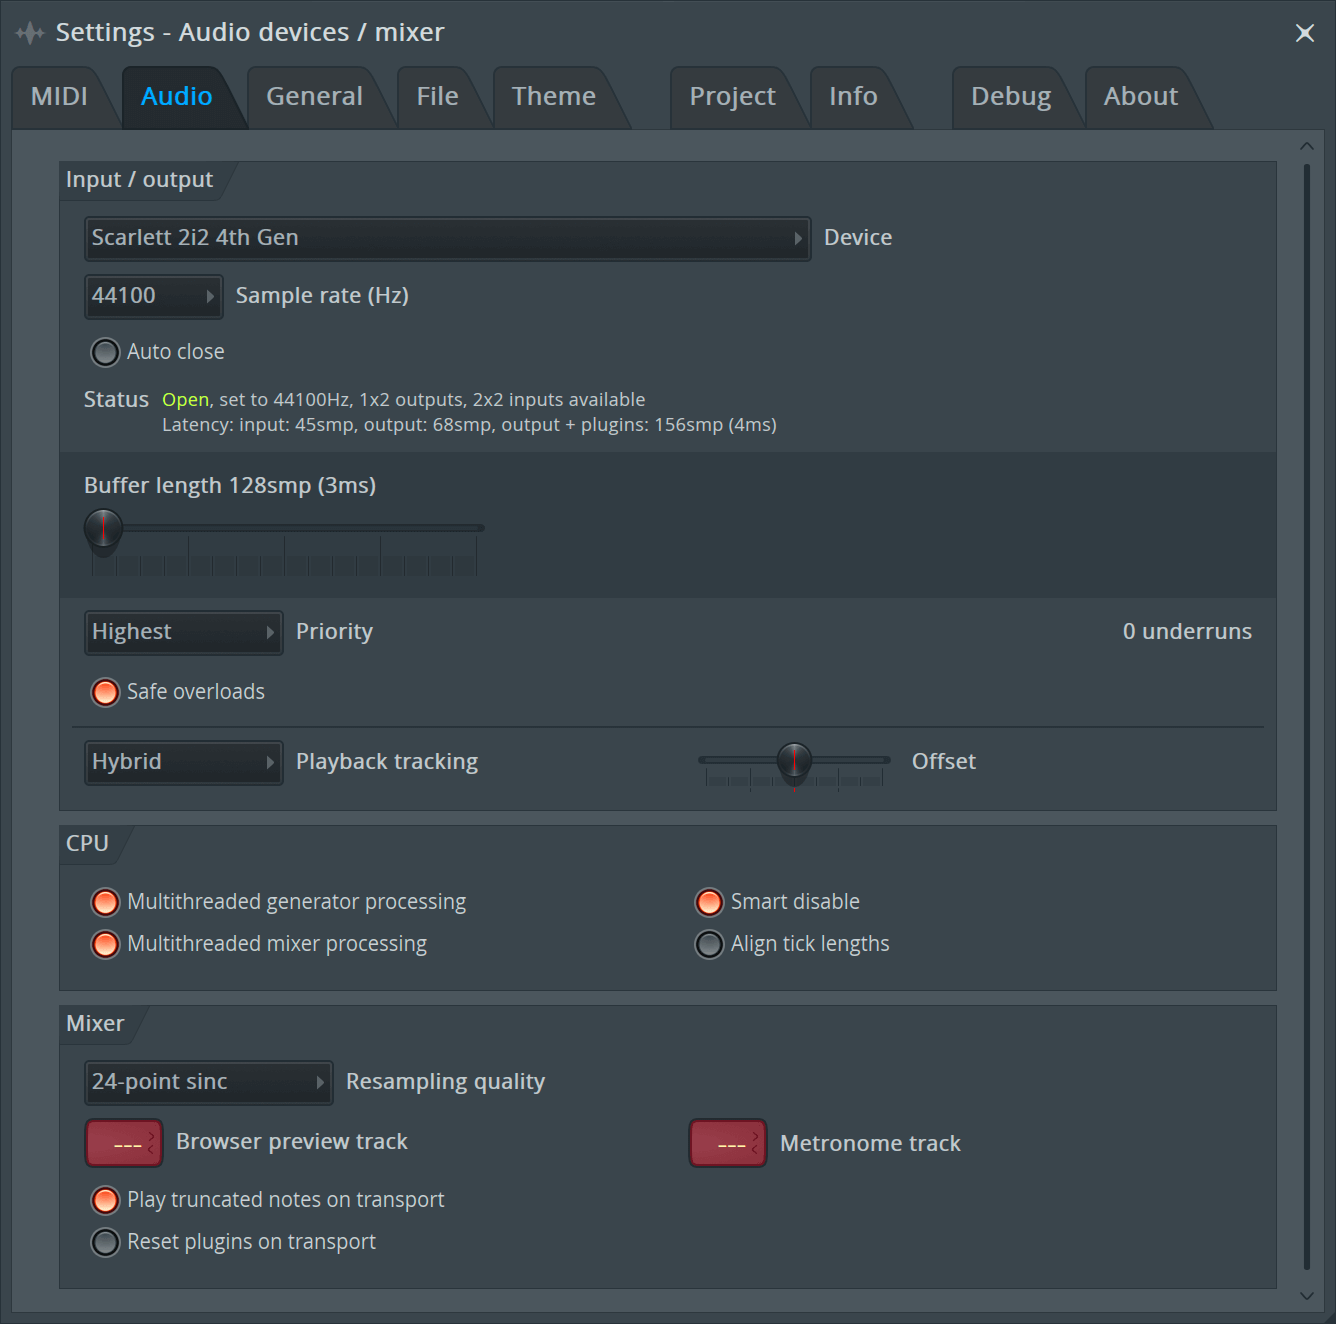The height and width of the screenshot is (1324, 1336).
Task: Toggle Multithreaded generator processing
Action: (x=105, y=902)
